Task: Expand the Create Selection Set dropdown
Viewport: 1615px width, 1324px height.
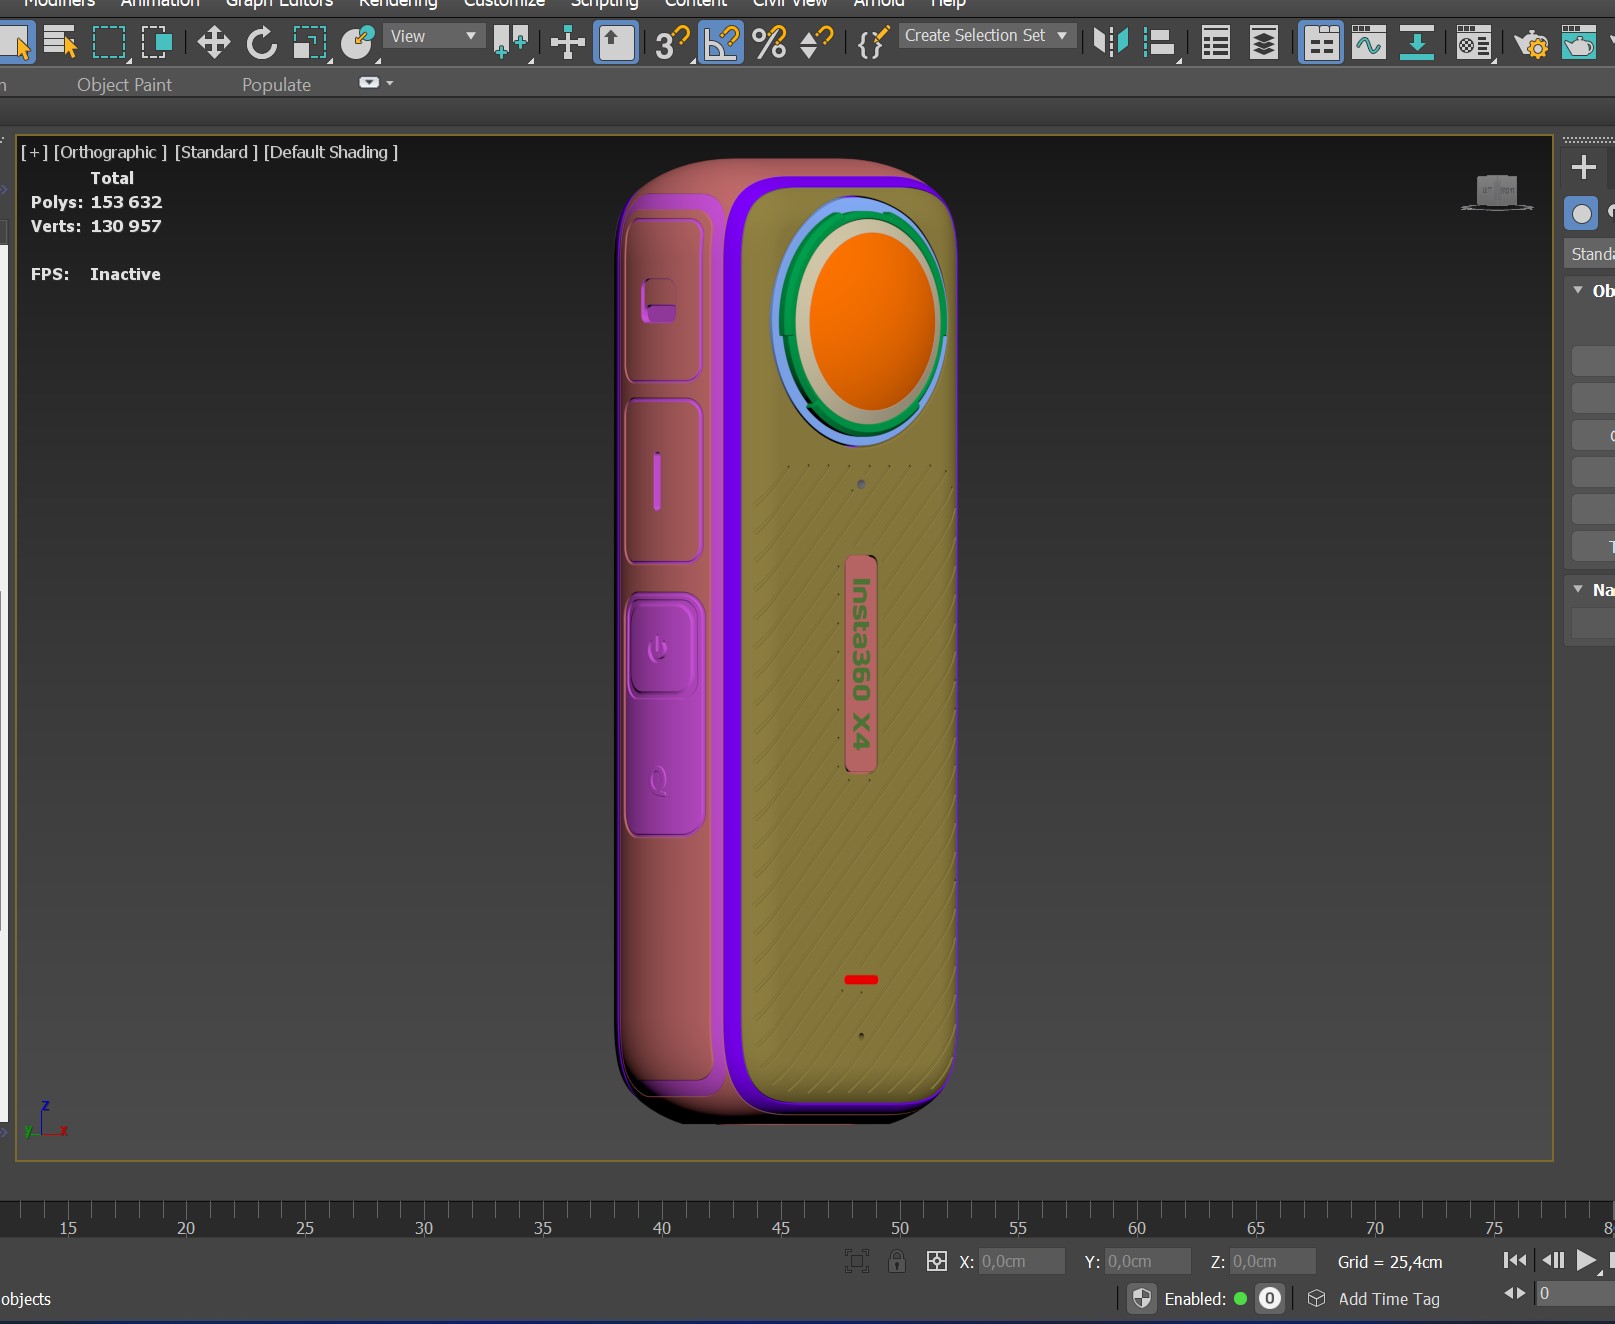Action: 987,36
